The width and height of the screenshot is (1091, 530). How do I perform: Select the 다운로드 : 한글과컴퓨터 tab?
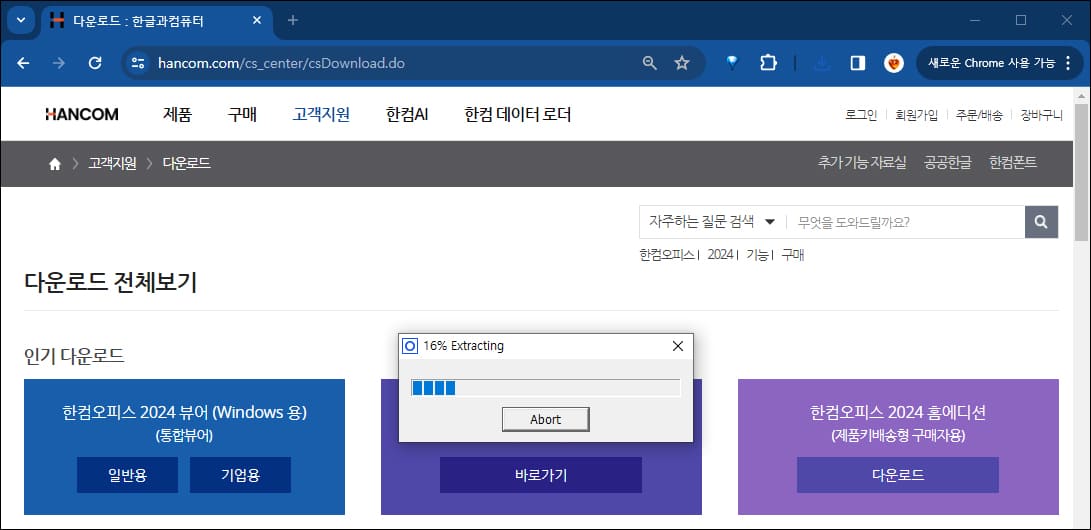157,21
